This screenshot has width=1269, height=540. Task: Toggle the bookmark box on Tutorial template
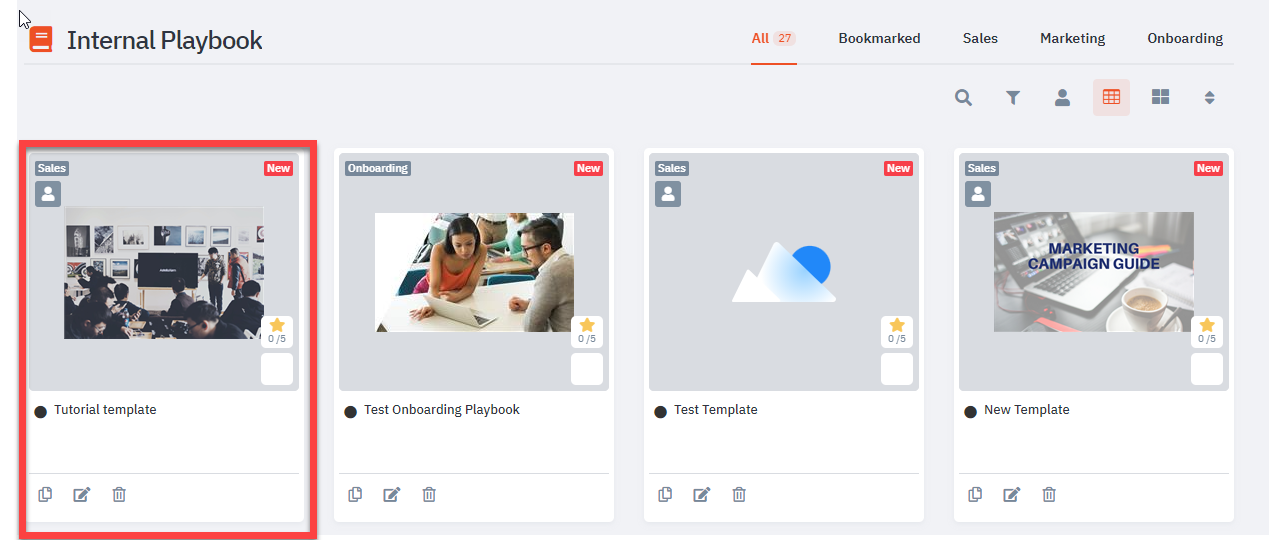click(x=277, y=369)
